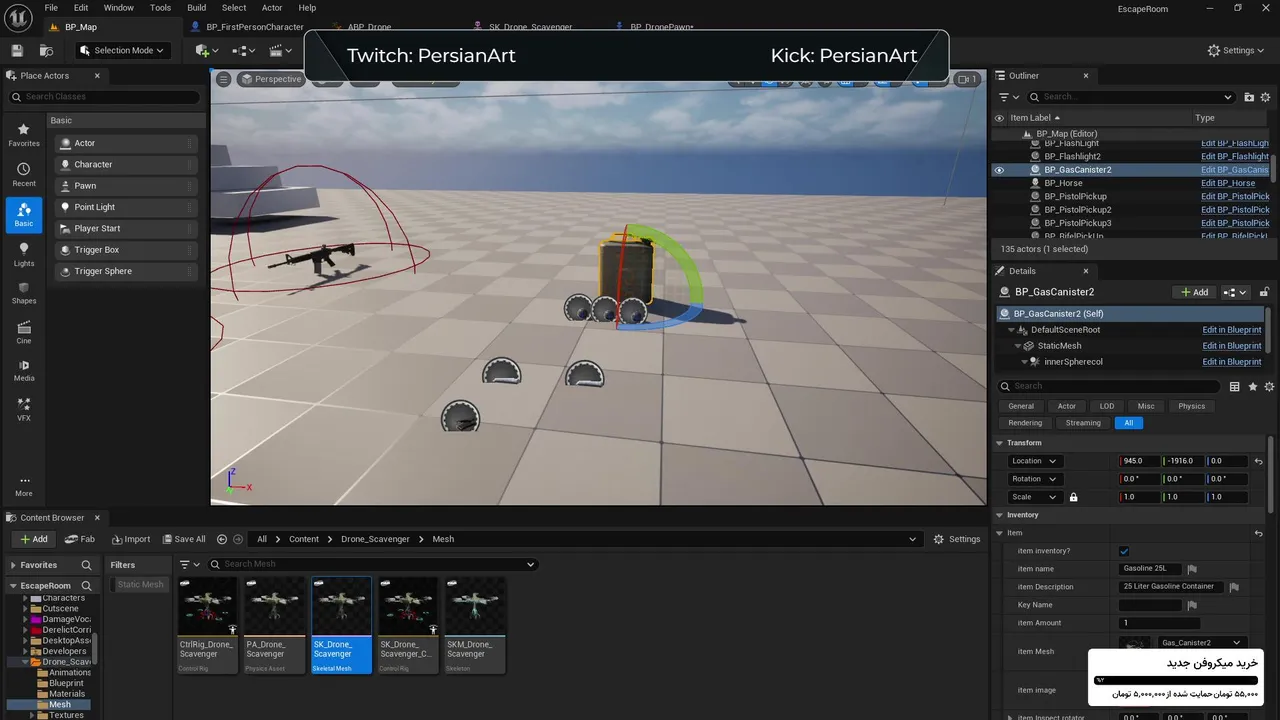Open the Window menu

[118, 8]
